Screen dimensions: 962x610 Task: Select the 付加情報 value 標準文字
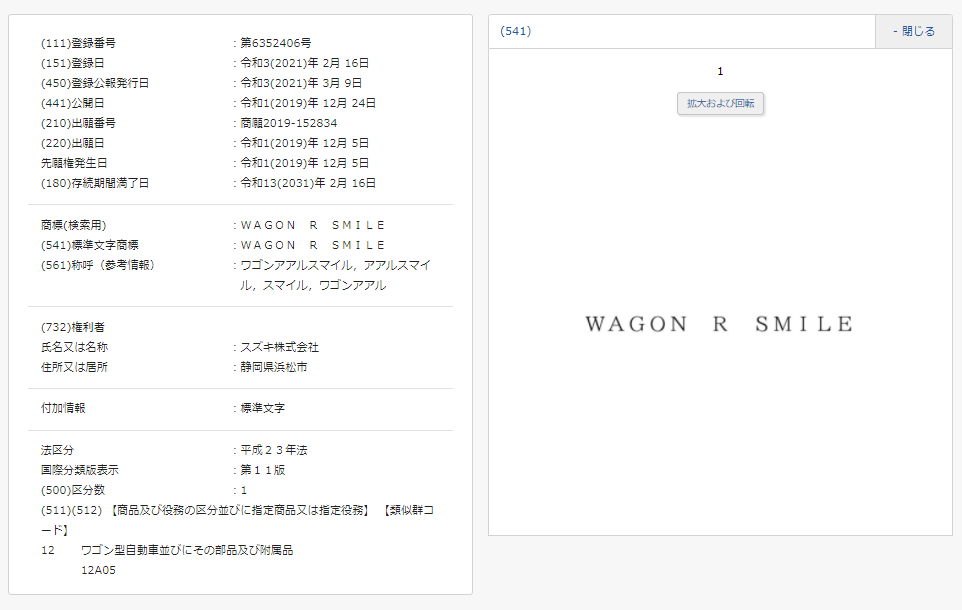pyautogui.click(x=263, y=408)
